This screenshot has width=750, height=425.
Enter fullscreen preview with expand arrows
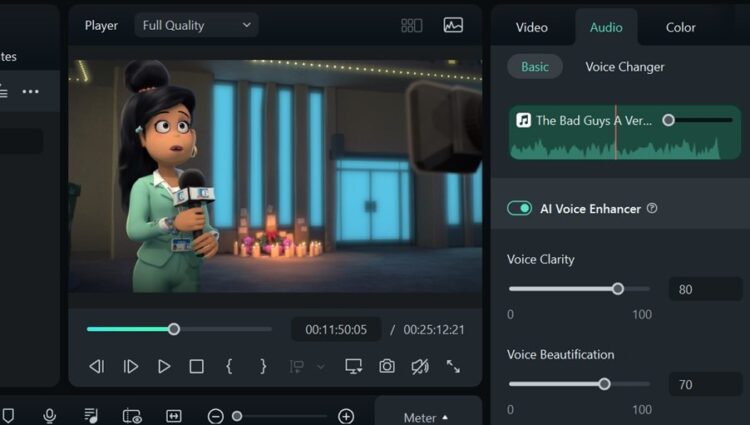pos(453,367)
